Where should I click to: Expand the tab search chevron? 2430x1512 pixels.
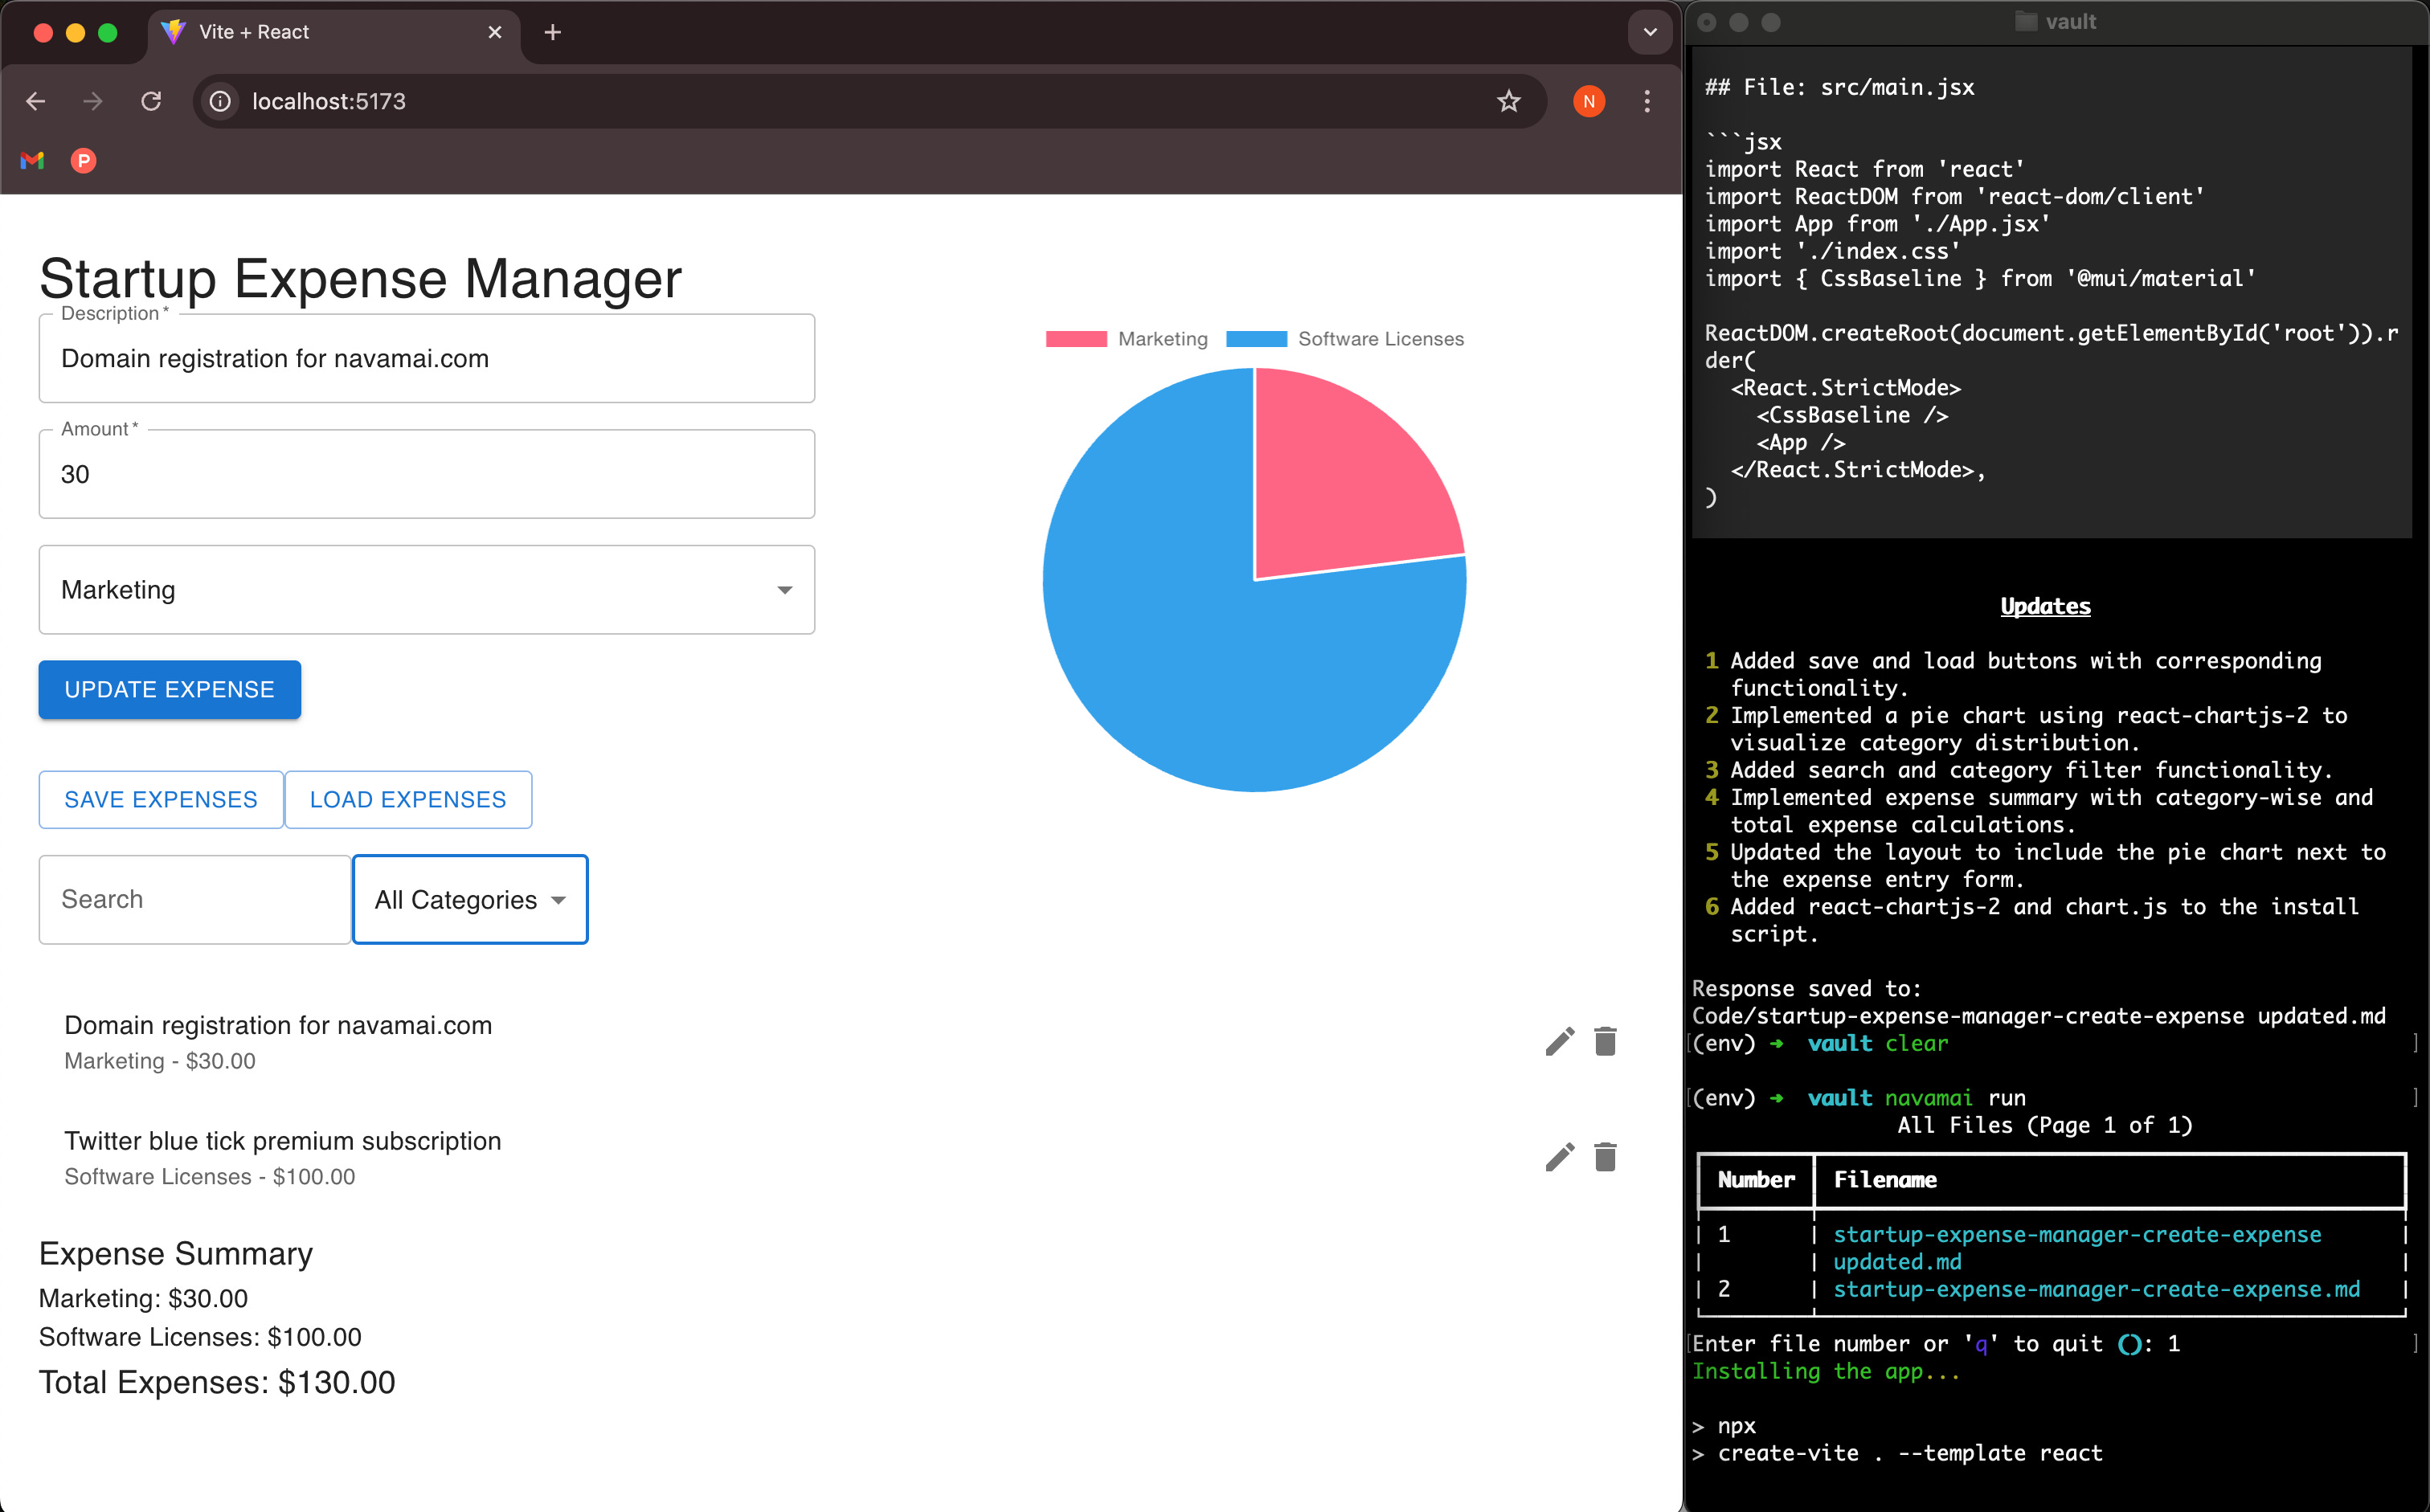pos(1650,32)
